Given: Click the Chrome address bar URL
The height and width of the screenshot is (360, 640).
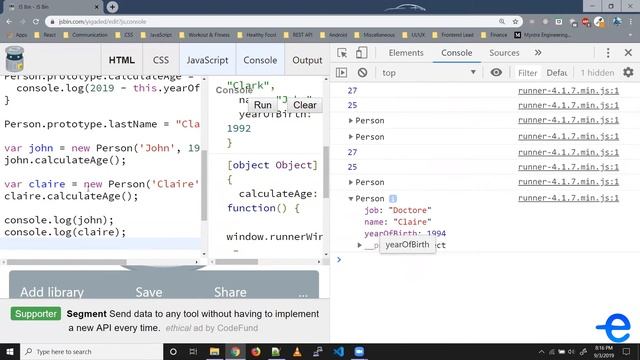Looking at the screenshot, I should [x=102, y=22].
